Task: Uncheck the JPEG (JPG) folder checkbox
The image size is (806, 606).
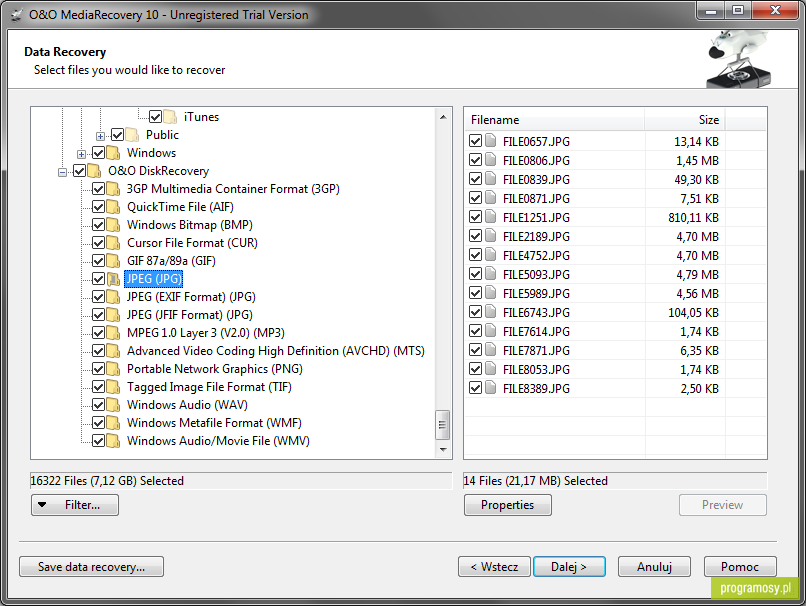Action: coord(98,279)
